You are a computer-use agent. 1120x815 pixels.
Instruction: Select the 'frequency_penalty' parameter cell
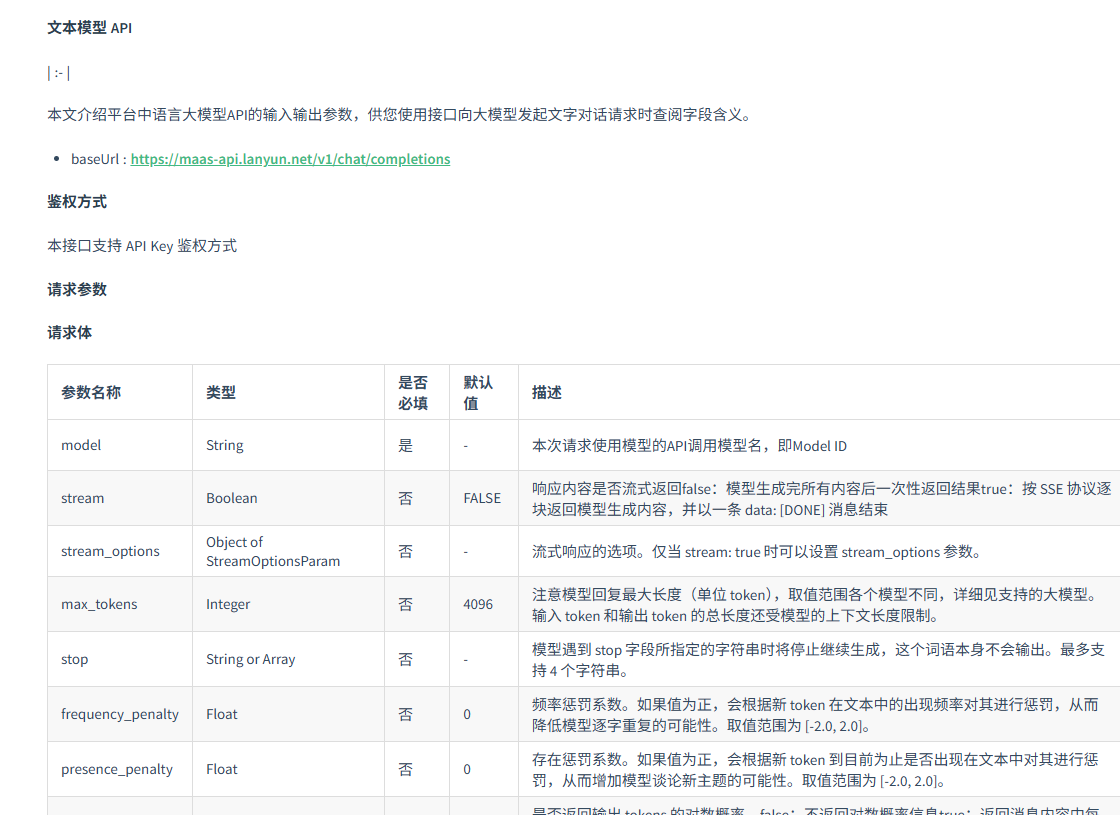tap(120, 714)
